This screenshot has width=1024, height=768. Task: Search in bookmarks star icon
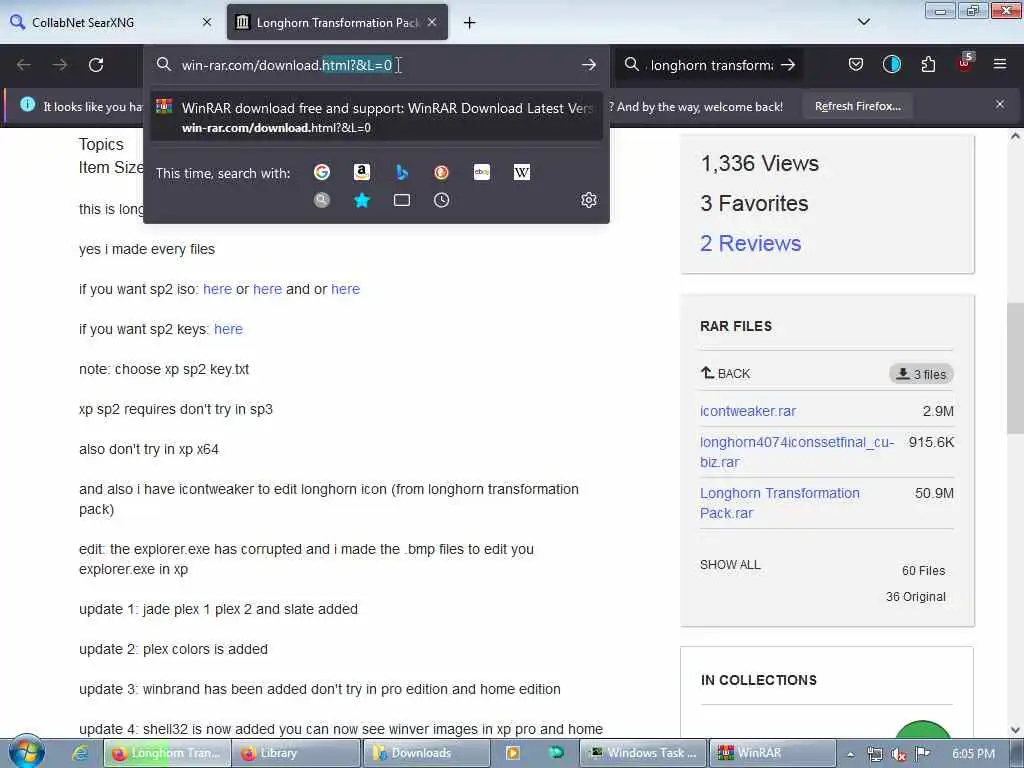click(x=362, y=200)
